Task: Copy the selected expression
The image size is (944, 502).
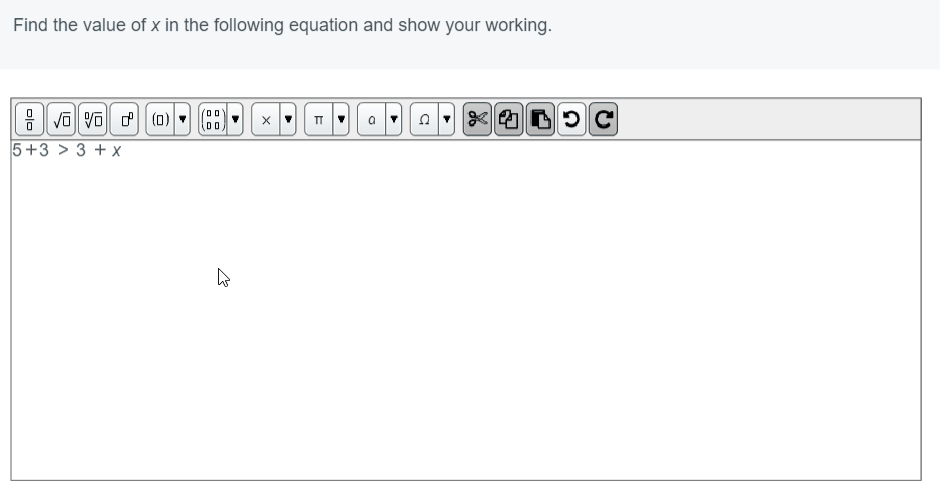Action: pos(509,119)
